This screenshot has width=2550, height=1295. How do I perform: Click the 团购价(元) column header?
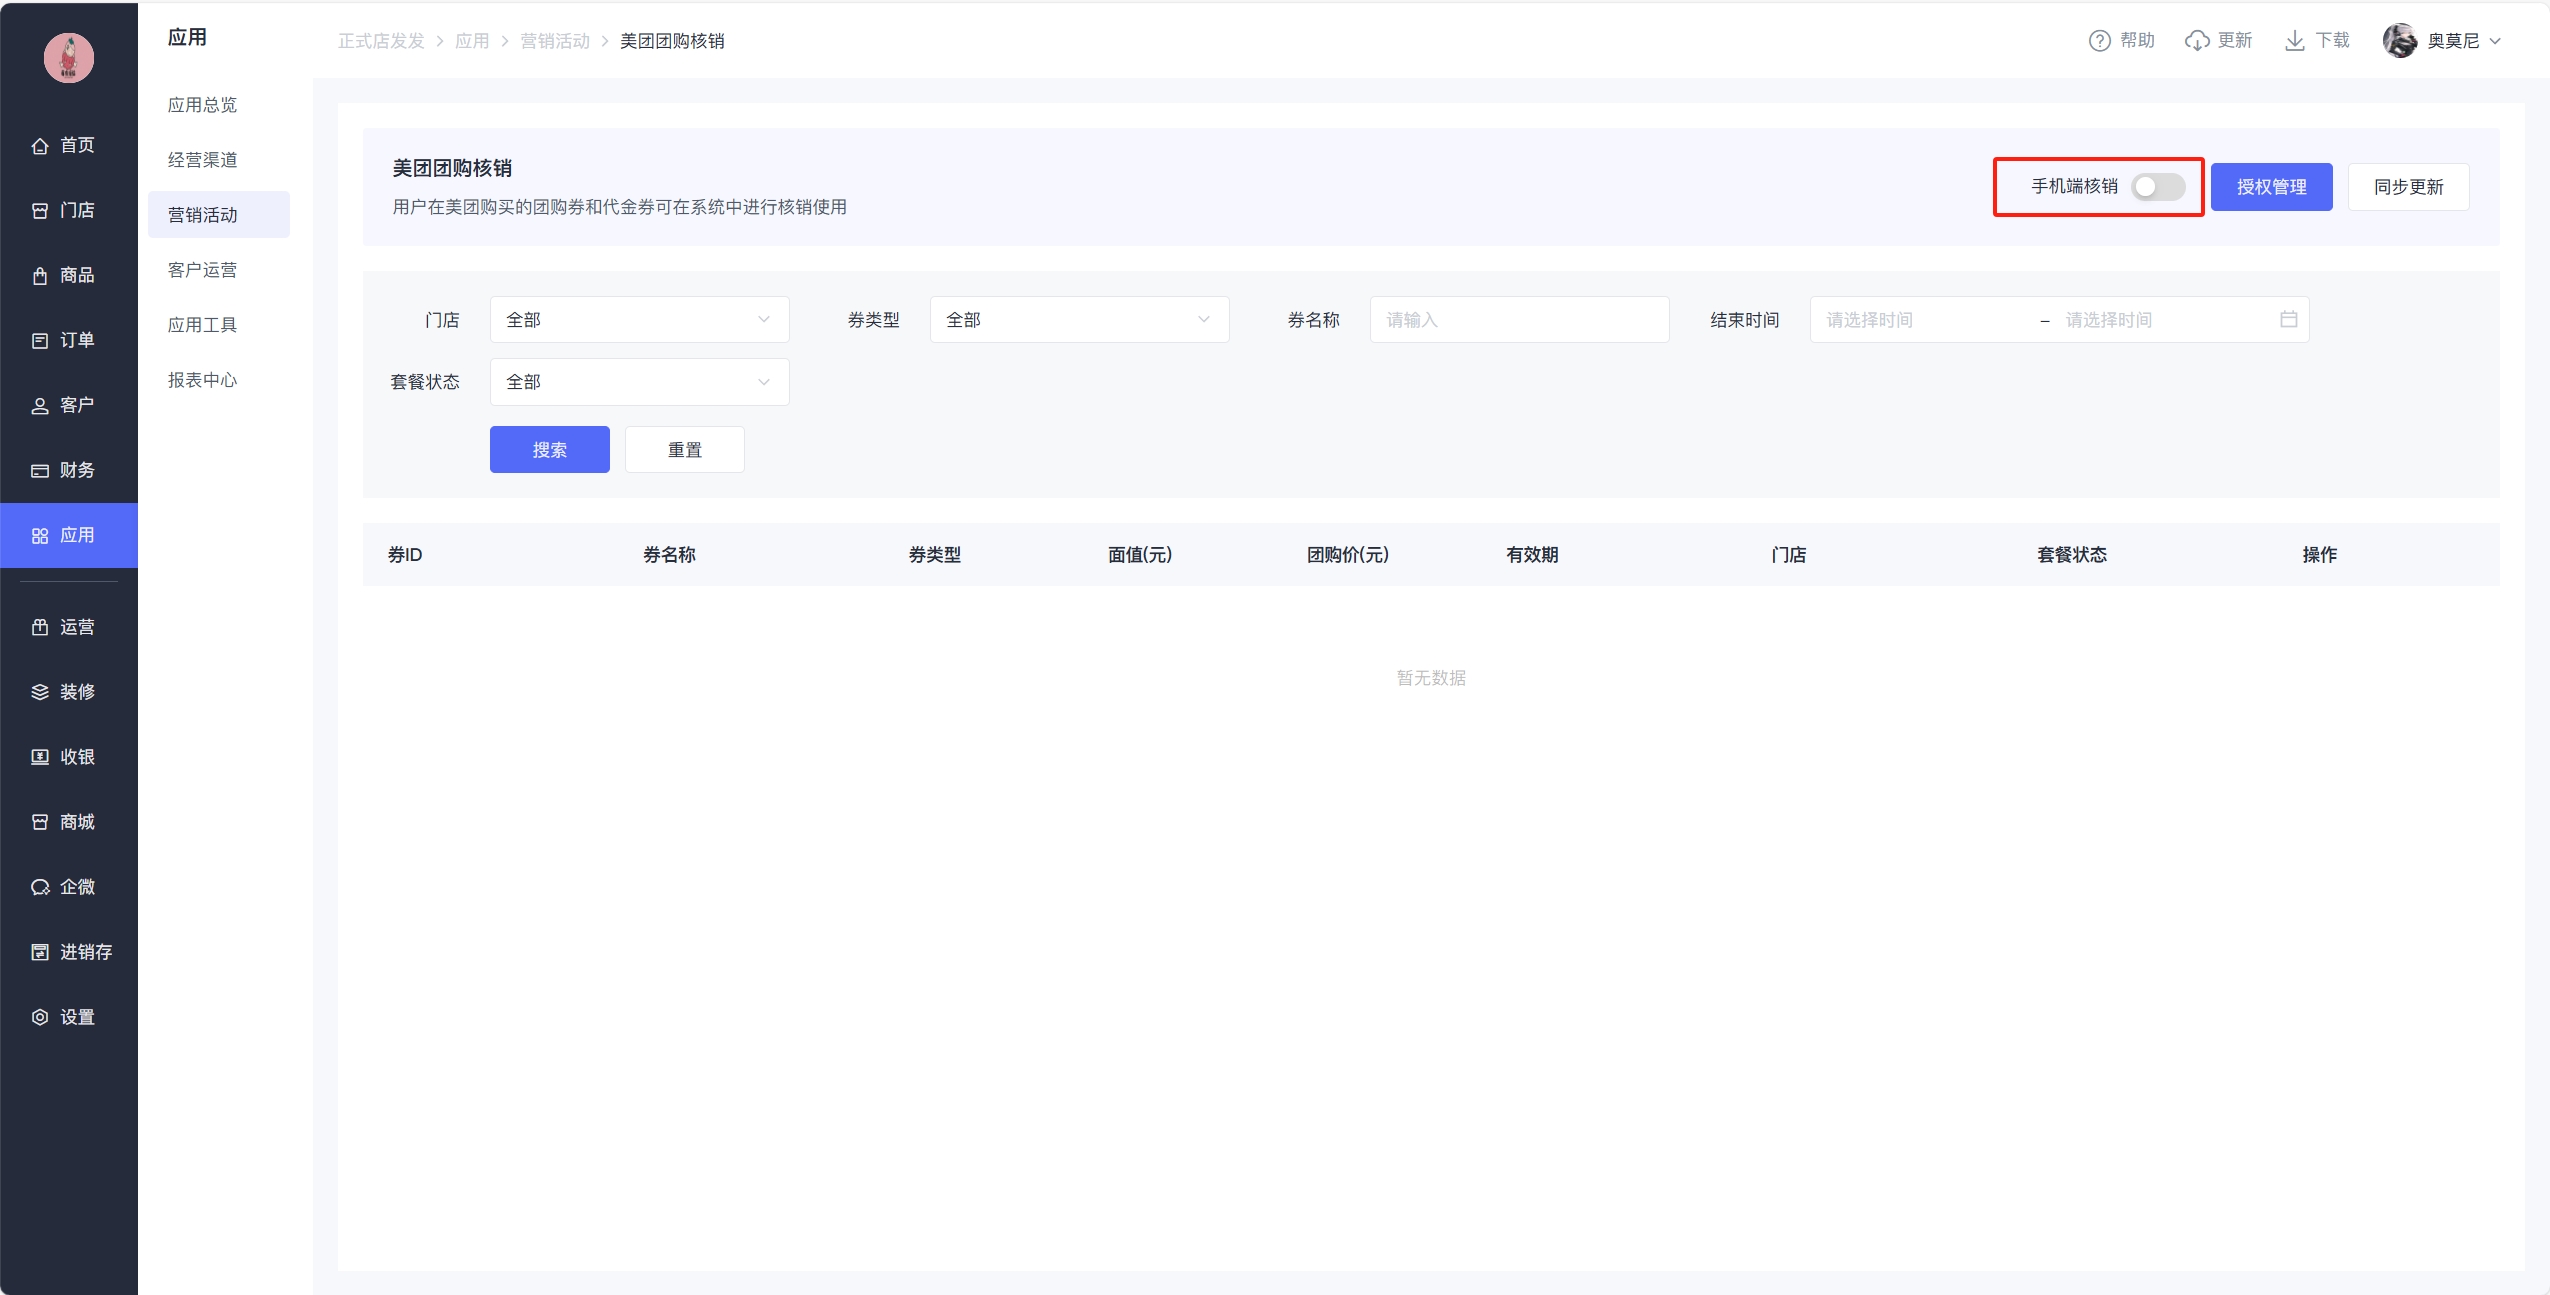(1348, 555)
